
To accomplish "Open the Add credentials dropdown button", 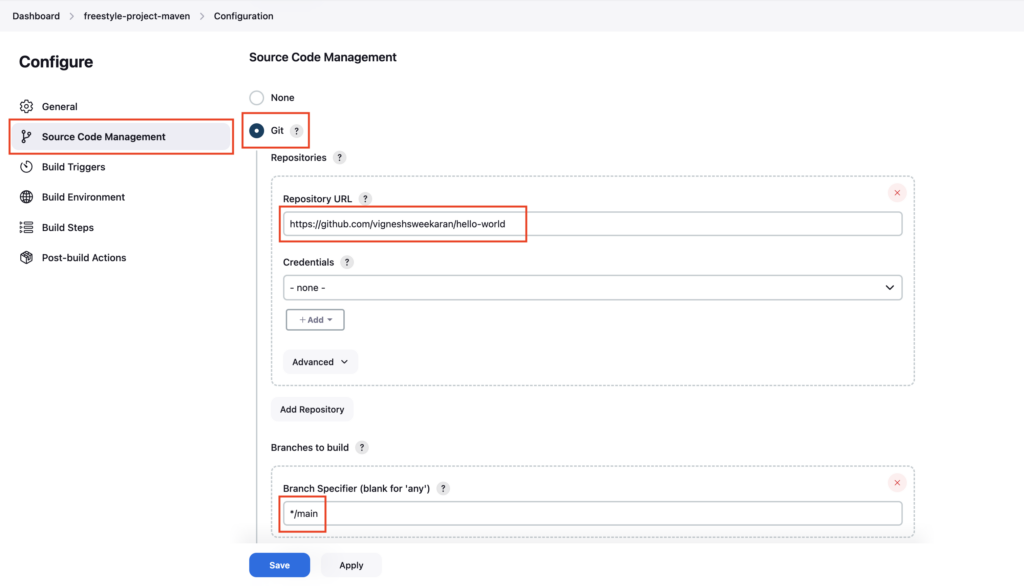I will (x=315, y=319).
